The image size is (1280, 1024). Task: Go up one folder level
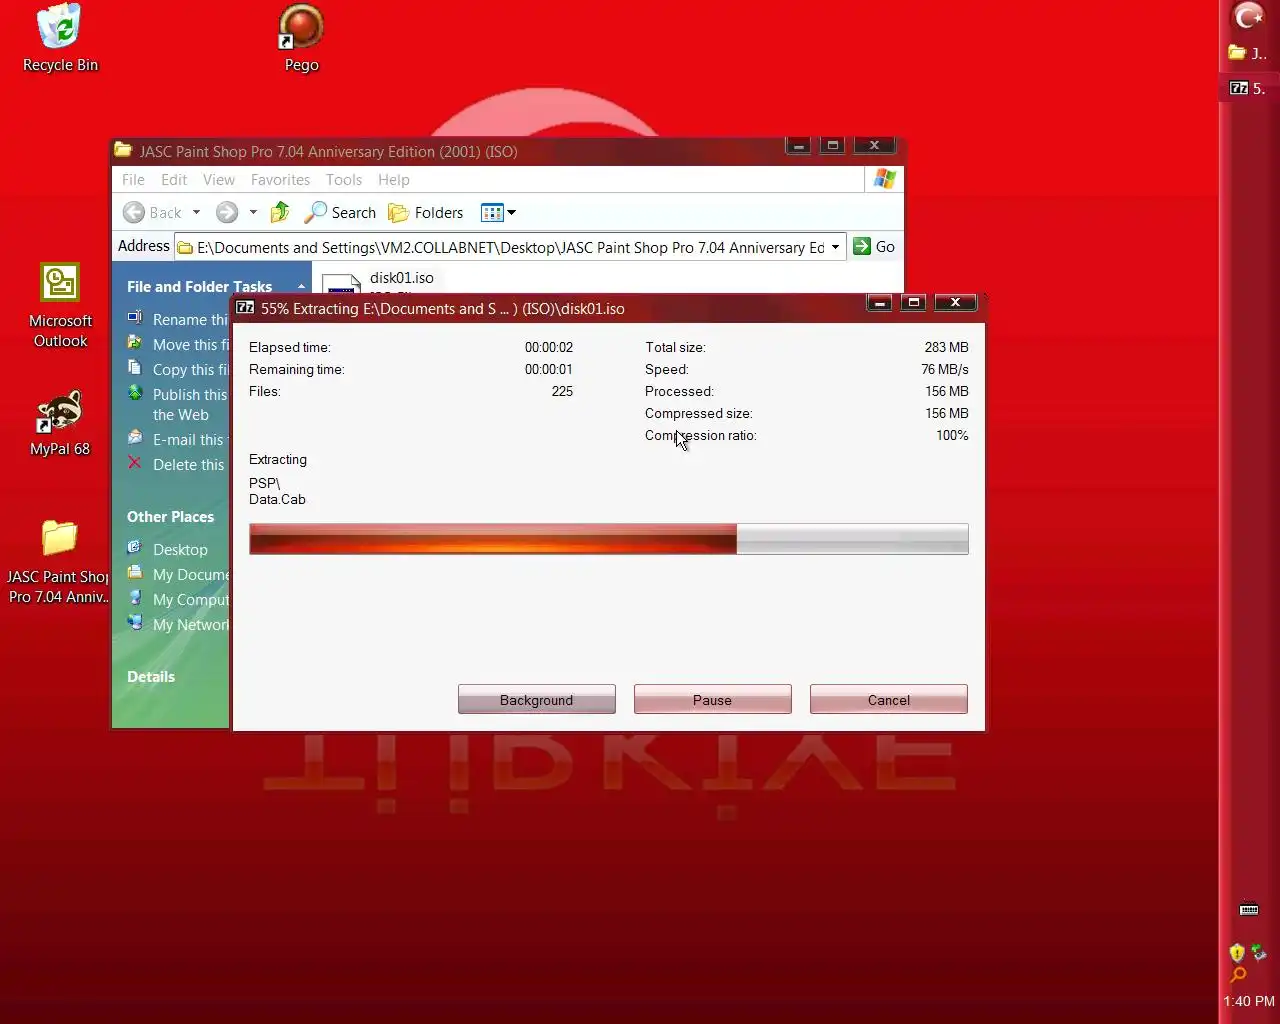[280, 212]
